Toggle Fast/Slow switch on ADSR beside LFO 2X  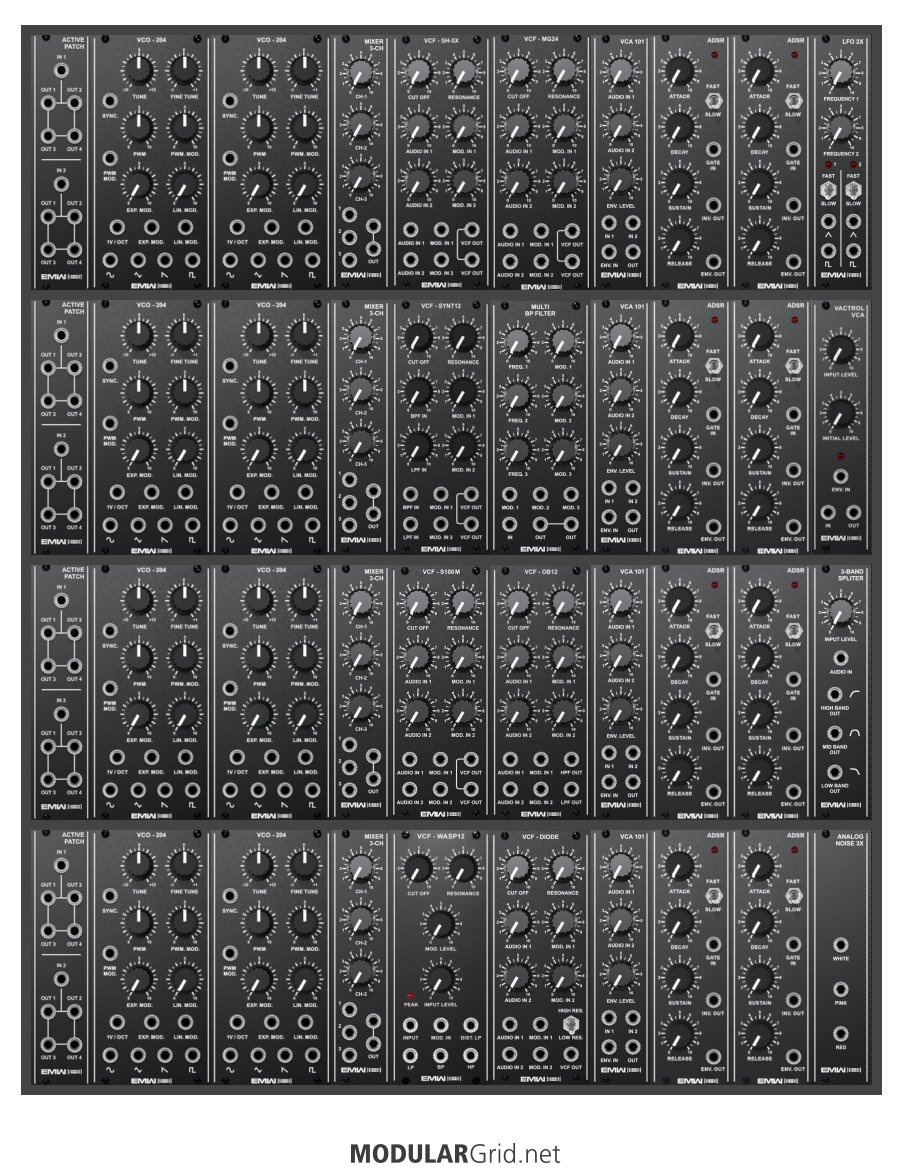coord(793,101)
